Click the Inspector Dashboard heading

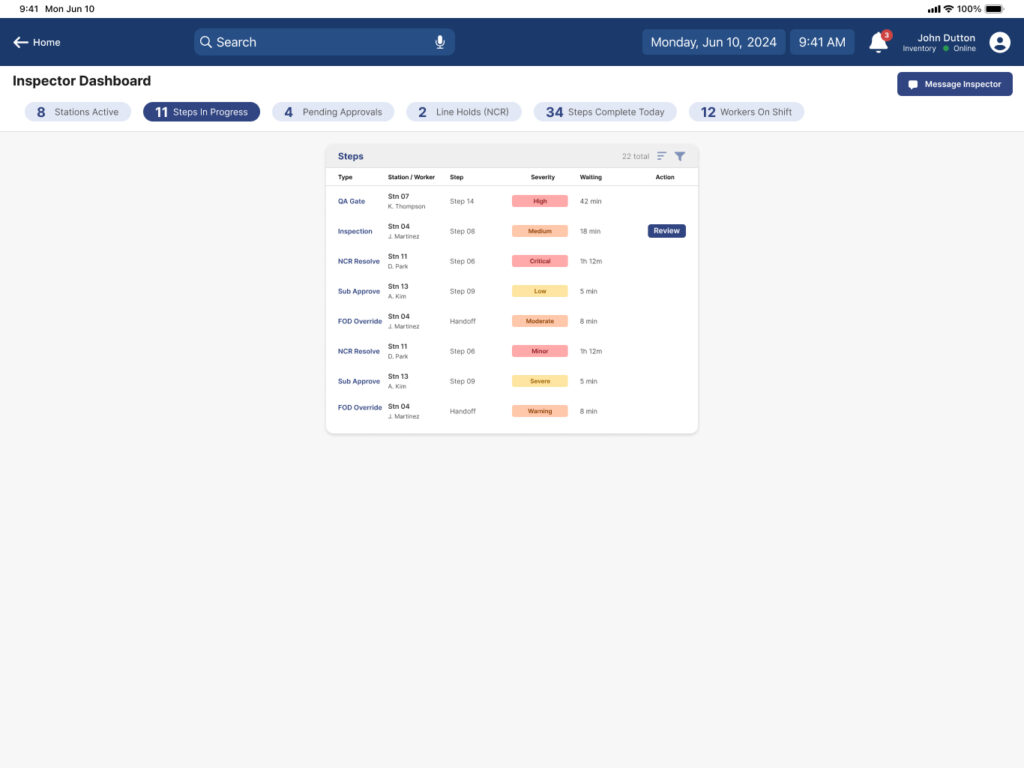pyautogui.click(x=82, y=81)
